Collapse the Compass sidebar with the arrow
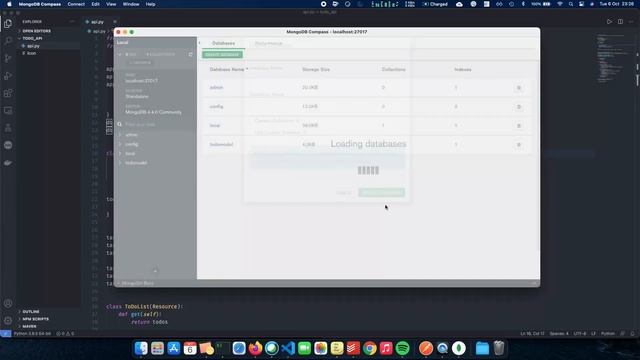Image resolution: width=640 pixels, height=360 pixels. 200,43
